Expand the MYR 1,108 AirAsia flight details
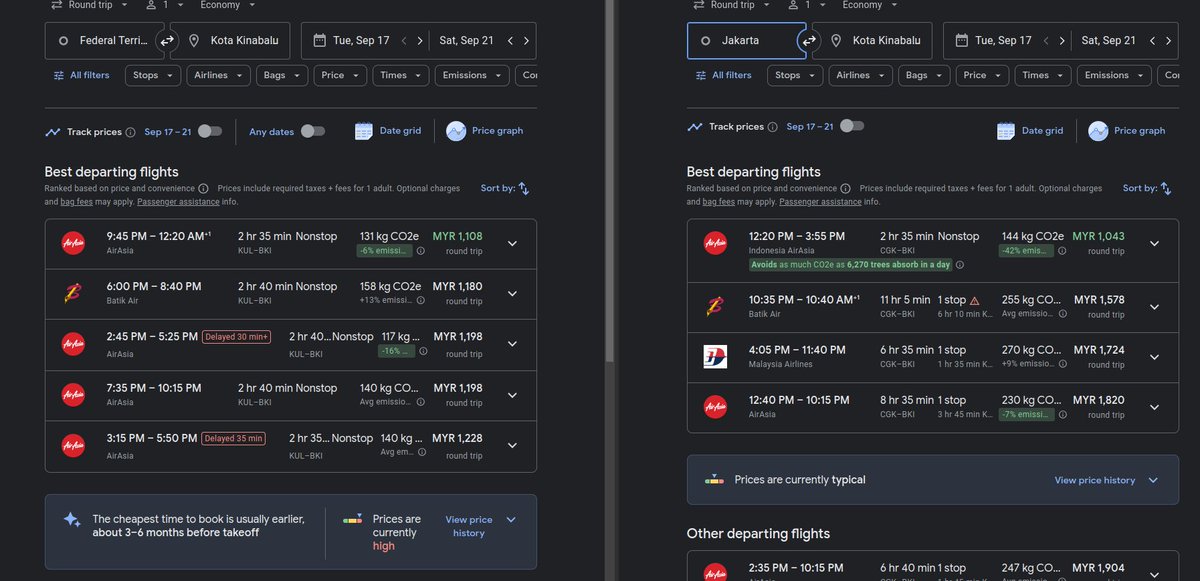 [x=512, y=243]
